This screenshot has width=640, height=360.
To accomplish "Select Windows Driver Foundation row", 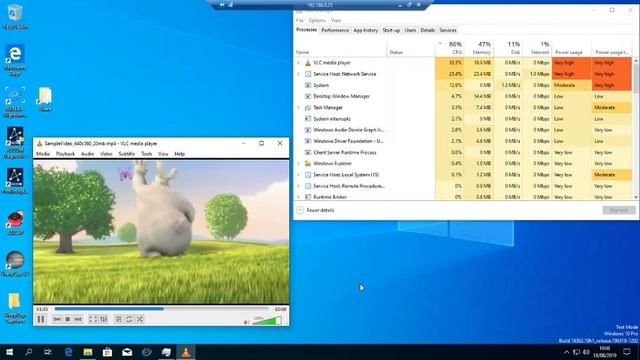I will tap(463, 141).
